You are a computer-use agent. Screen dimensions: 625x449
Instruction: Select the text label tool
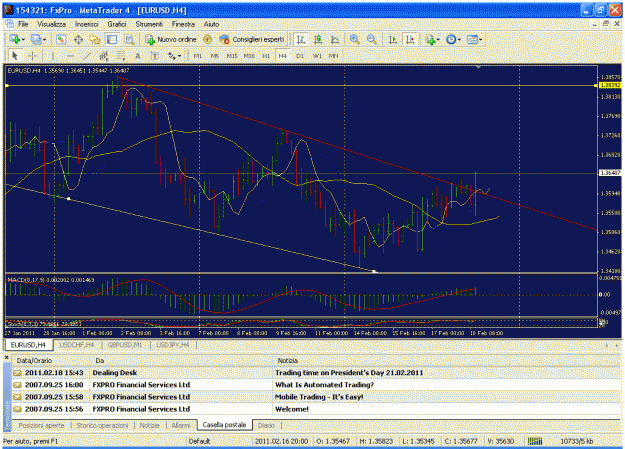(x=155, y=56)
